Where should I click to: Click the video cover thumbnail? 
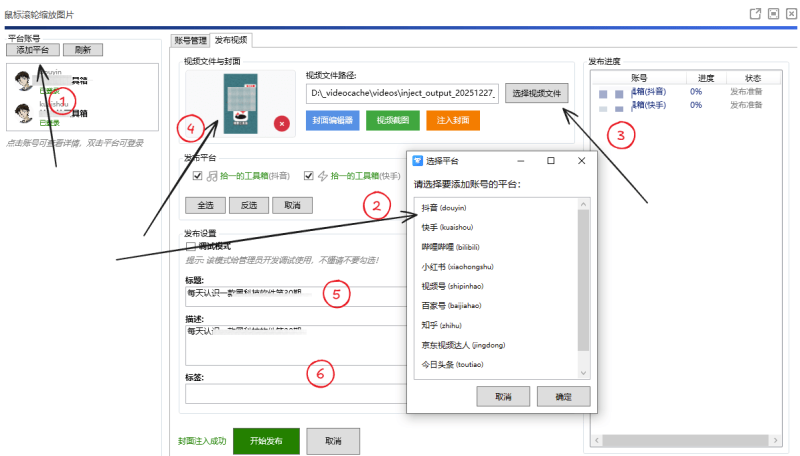coord(241,104)
